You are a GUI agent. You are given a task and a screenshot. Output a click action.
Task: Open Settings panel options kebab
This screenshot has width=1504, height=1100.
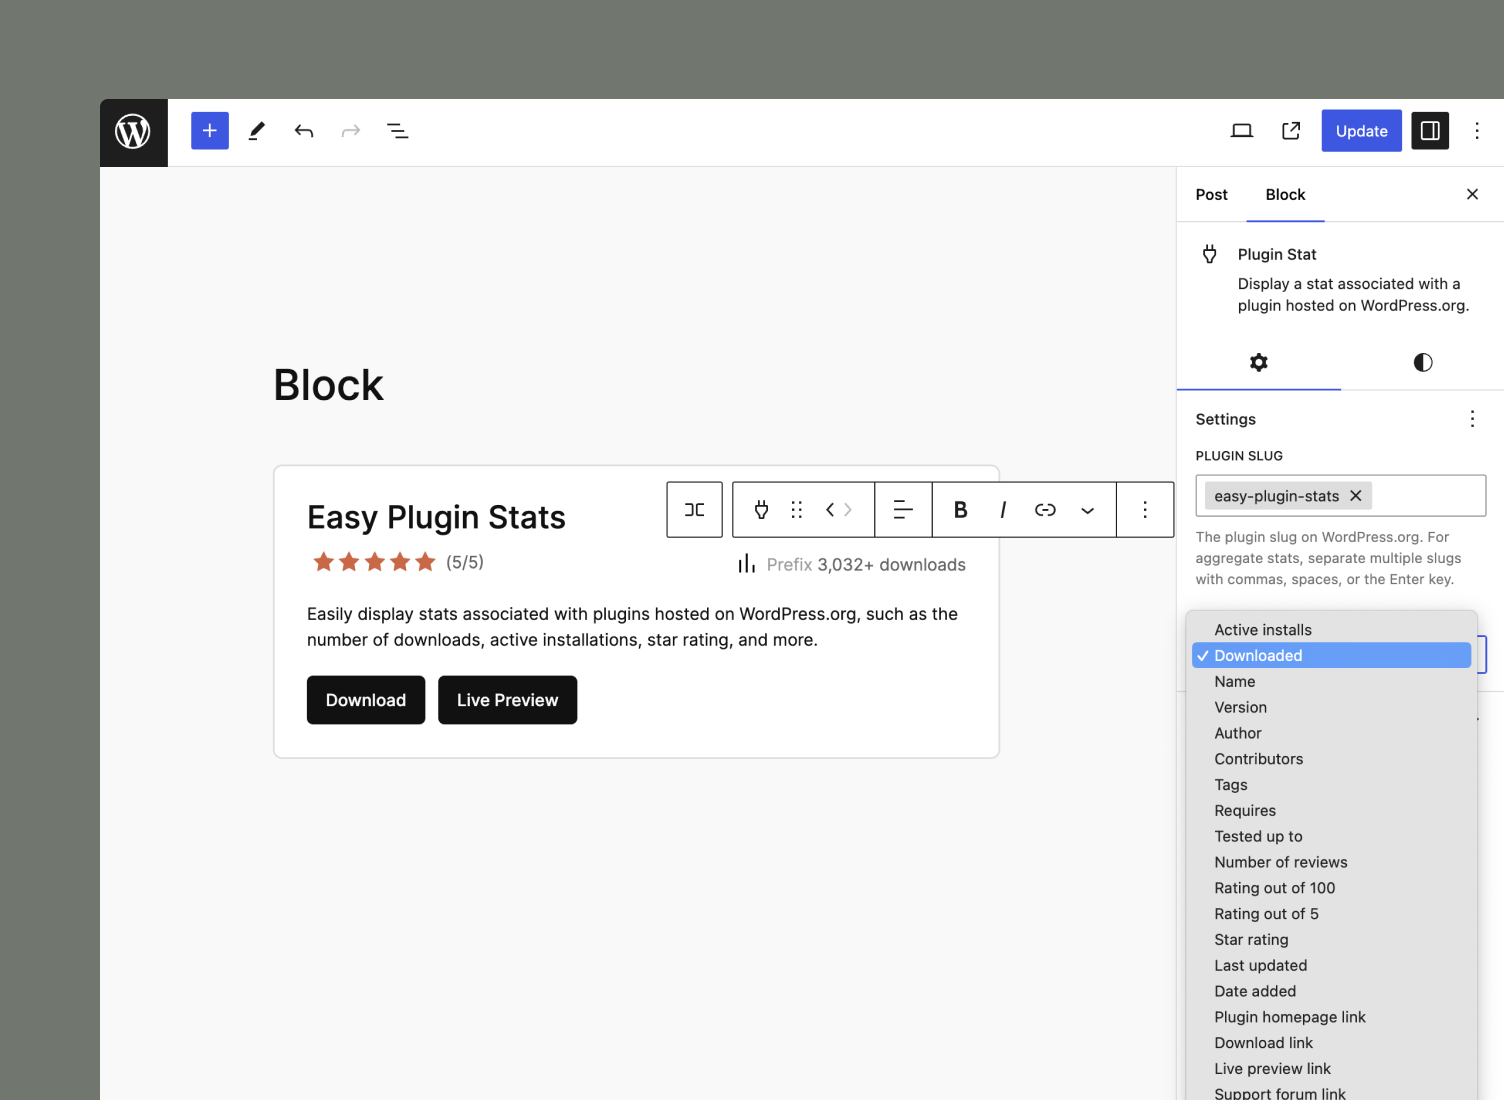tap(1472, 419)
